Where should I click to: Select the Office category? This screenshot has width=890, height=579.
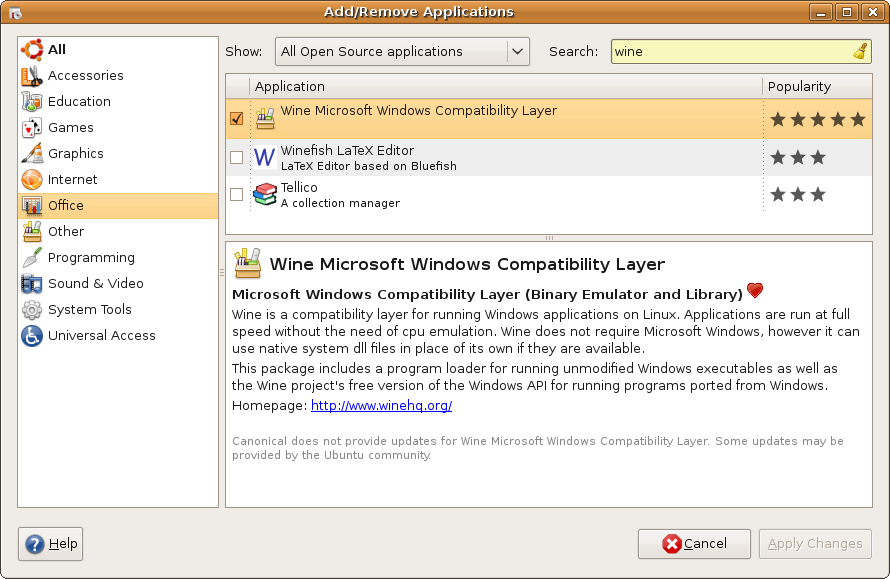click(x=118, y=205)
